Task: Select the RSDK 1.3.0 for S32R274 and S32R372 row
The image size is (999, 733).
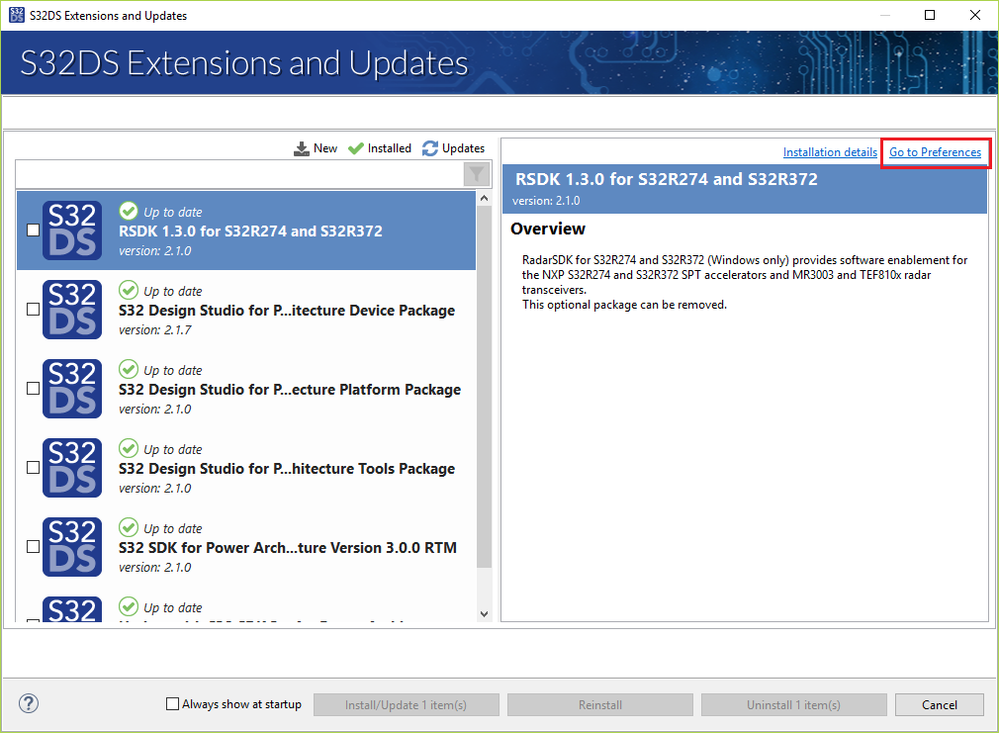Action: coord(246,230)
